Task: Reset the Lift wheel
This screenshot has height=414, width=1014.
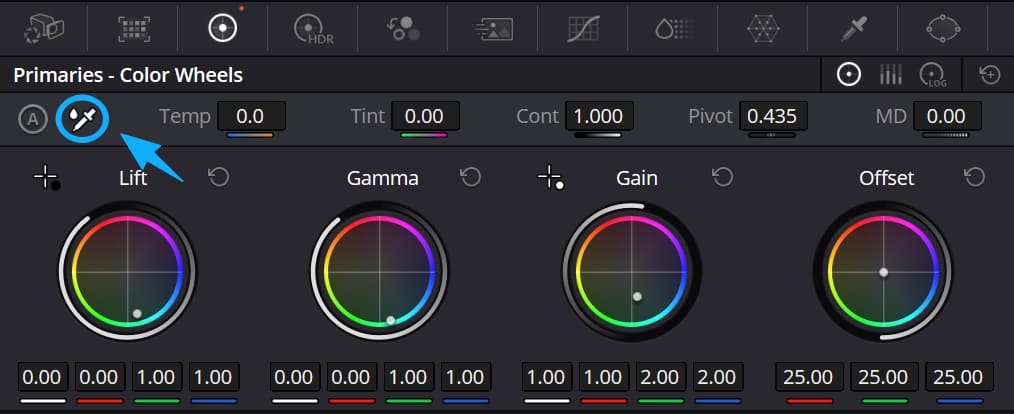Action: point(219,177)
